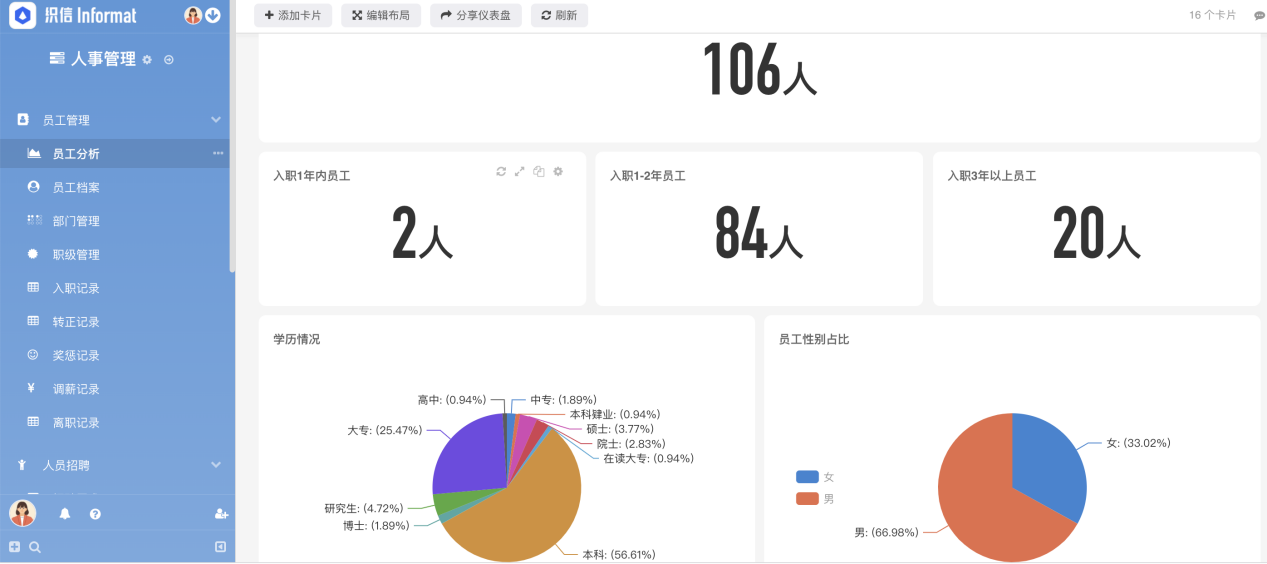Expand the 人员招聘 section chevron
1267x564 pixels.
[x=216, y=465]
